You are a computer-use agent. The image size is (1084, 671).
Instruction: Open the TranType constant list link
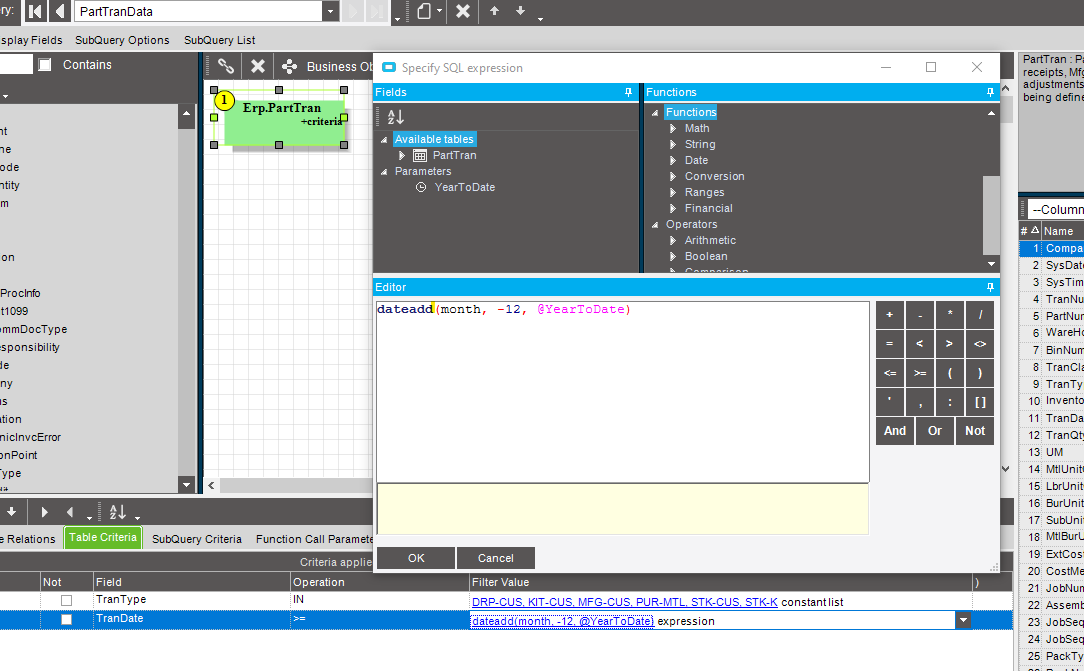624,602
